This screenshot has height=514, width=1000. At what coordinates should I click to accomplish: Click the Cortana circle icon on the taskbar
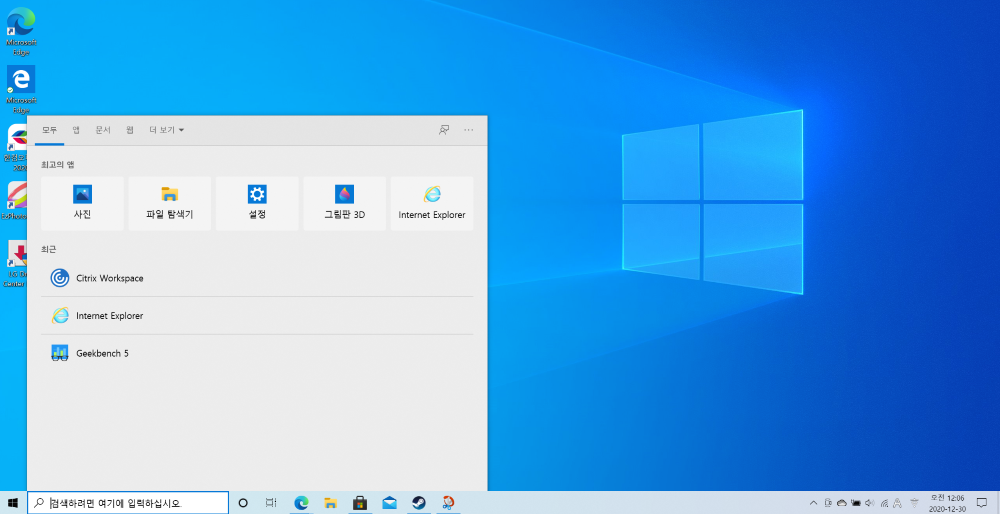tap(243, 503)
